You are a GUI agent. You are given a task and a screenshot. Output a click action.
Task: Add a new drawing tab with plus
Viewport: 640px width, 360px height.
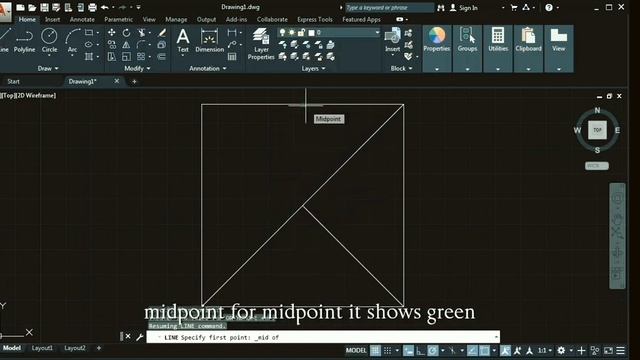click(x=134, y=82)
